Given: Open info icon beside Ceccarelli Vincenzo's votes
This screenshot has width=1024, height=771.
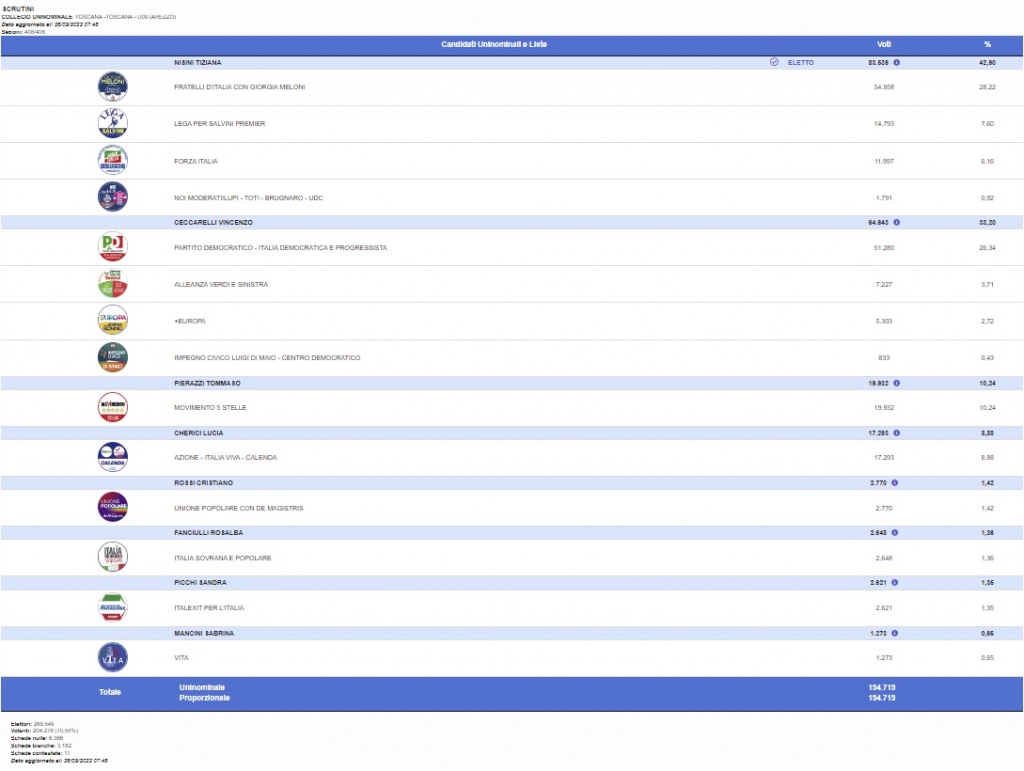Looking at the screenshot, I should click(896, 222).
